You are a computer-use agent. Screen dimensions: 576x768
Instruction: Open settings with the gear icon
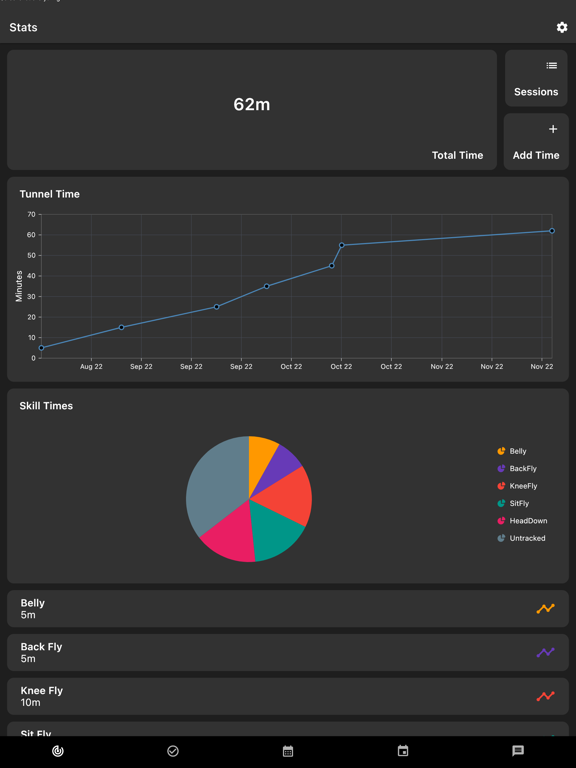click(x=562, y=27)
